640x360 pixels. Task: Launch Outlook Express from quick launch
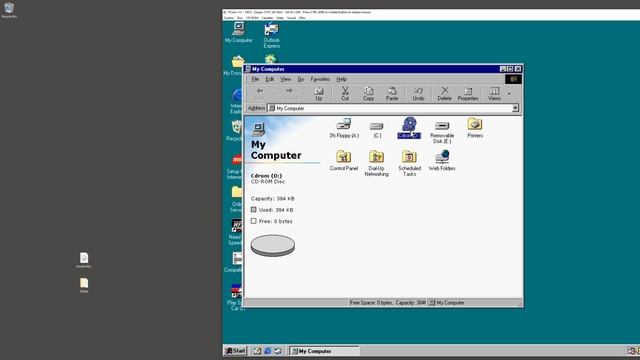point(278,351)
